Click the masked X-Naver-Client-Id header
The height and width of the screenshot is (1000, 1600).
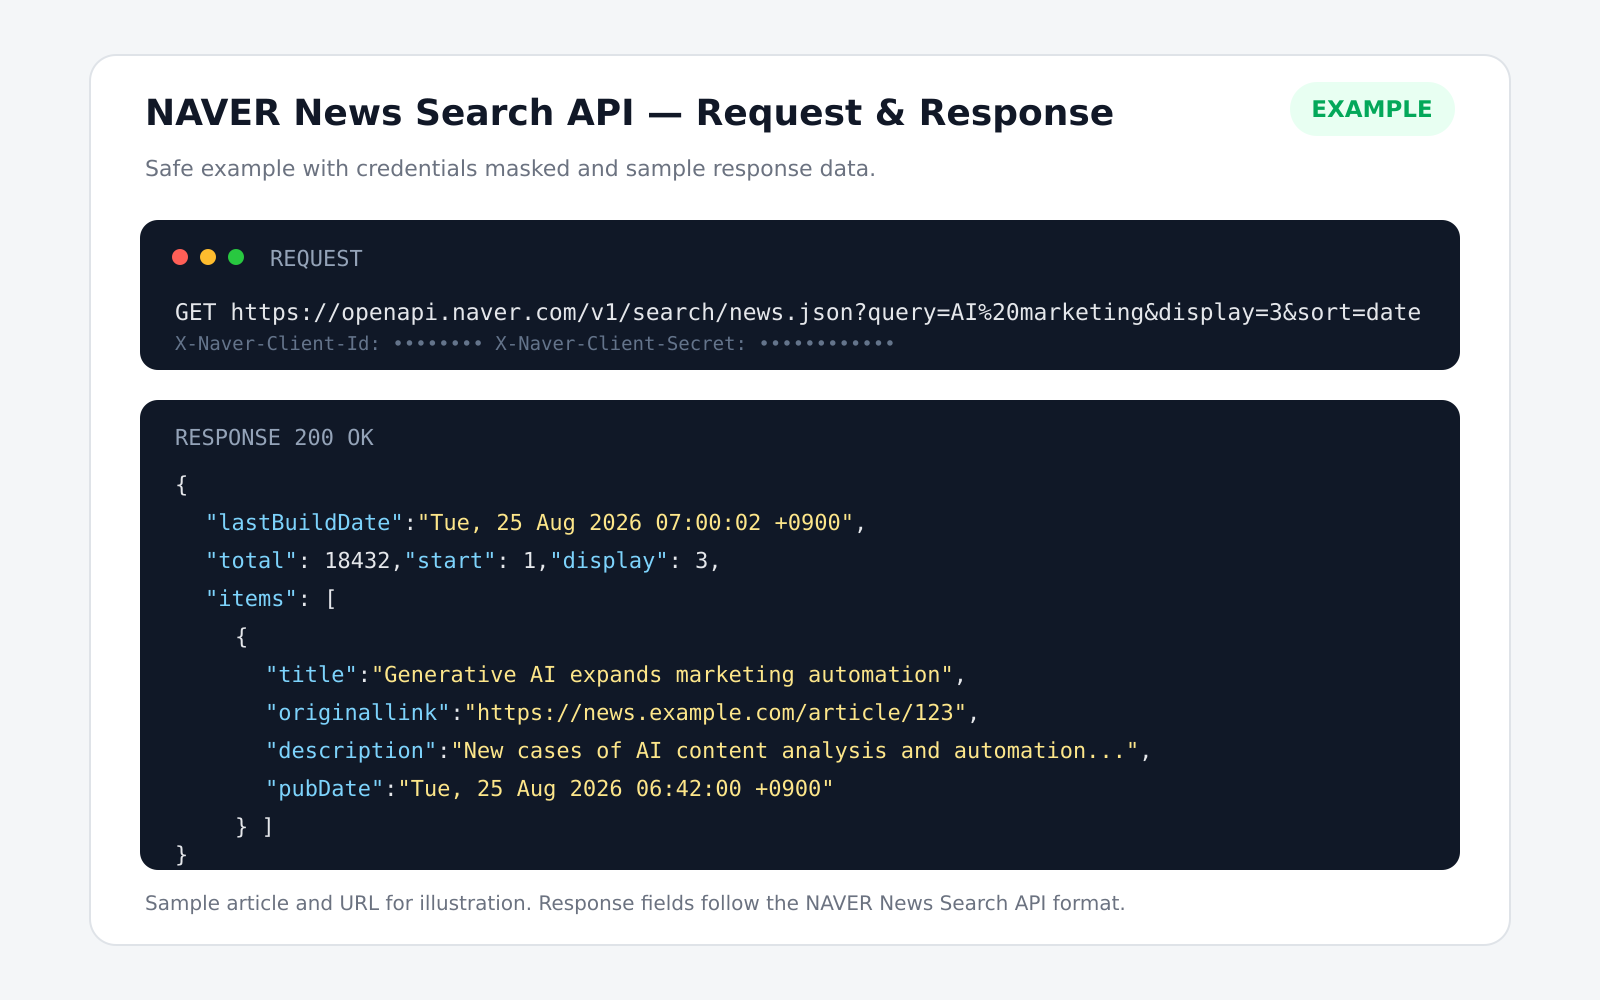[x=329, y=343]
